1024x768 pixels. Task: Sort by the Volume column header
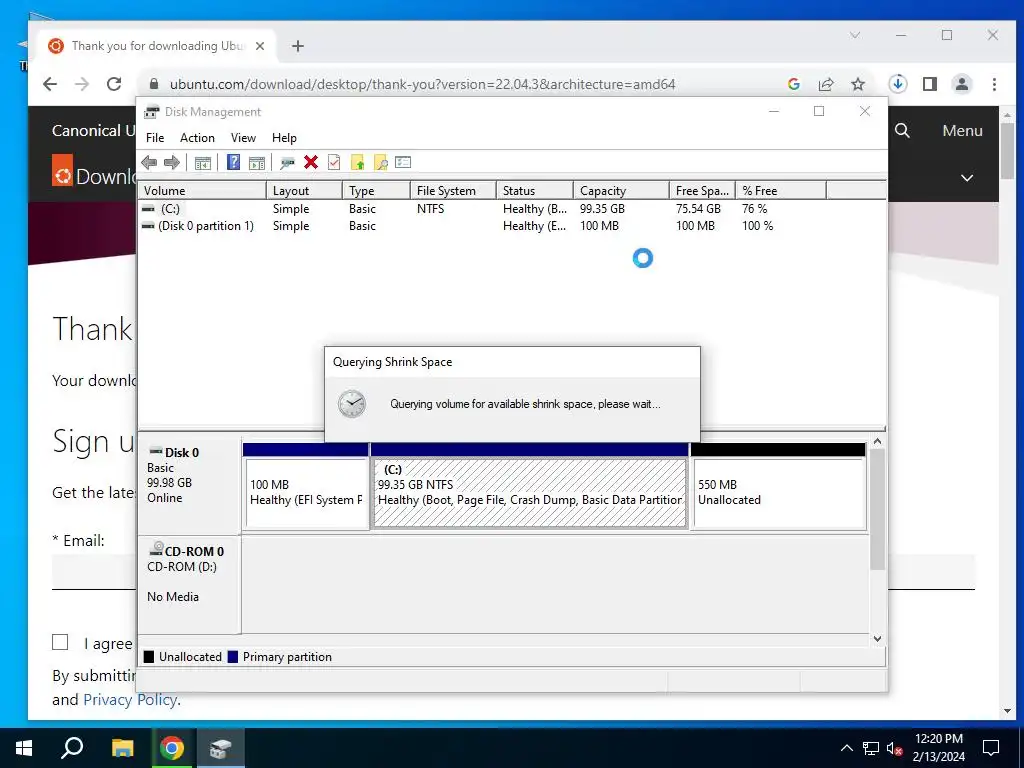[202, 191]
